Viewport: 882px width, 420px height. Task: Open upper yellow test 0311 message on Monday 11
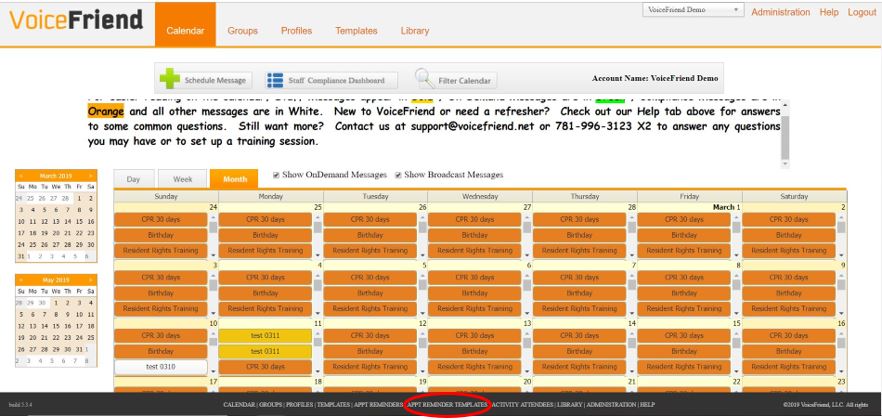tap(265, 336)
